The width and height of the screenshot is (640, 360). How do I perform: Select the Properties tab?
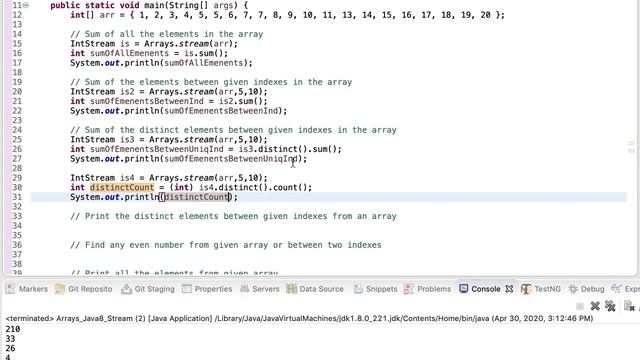207,289
